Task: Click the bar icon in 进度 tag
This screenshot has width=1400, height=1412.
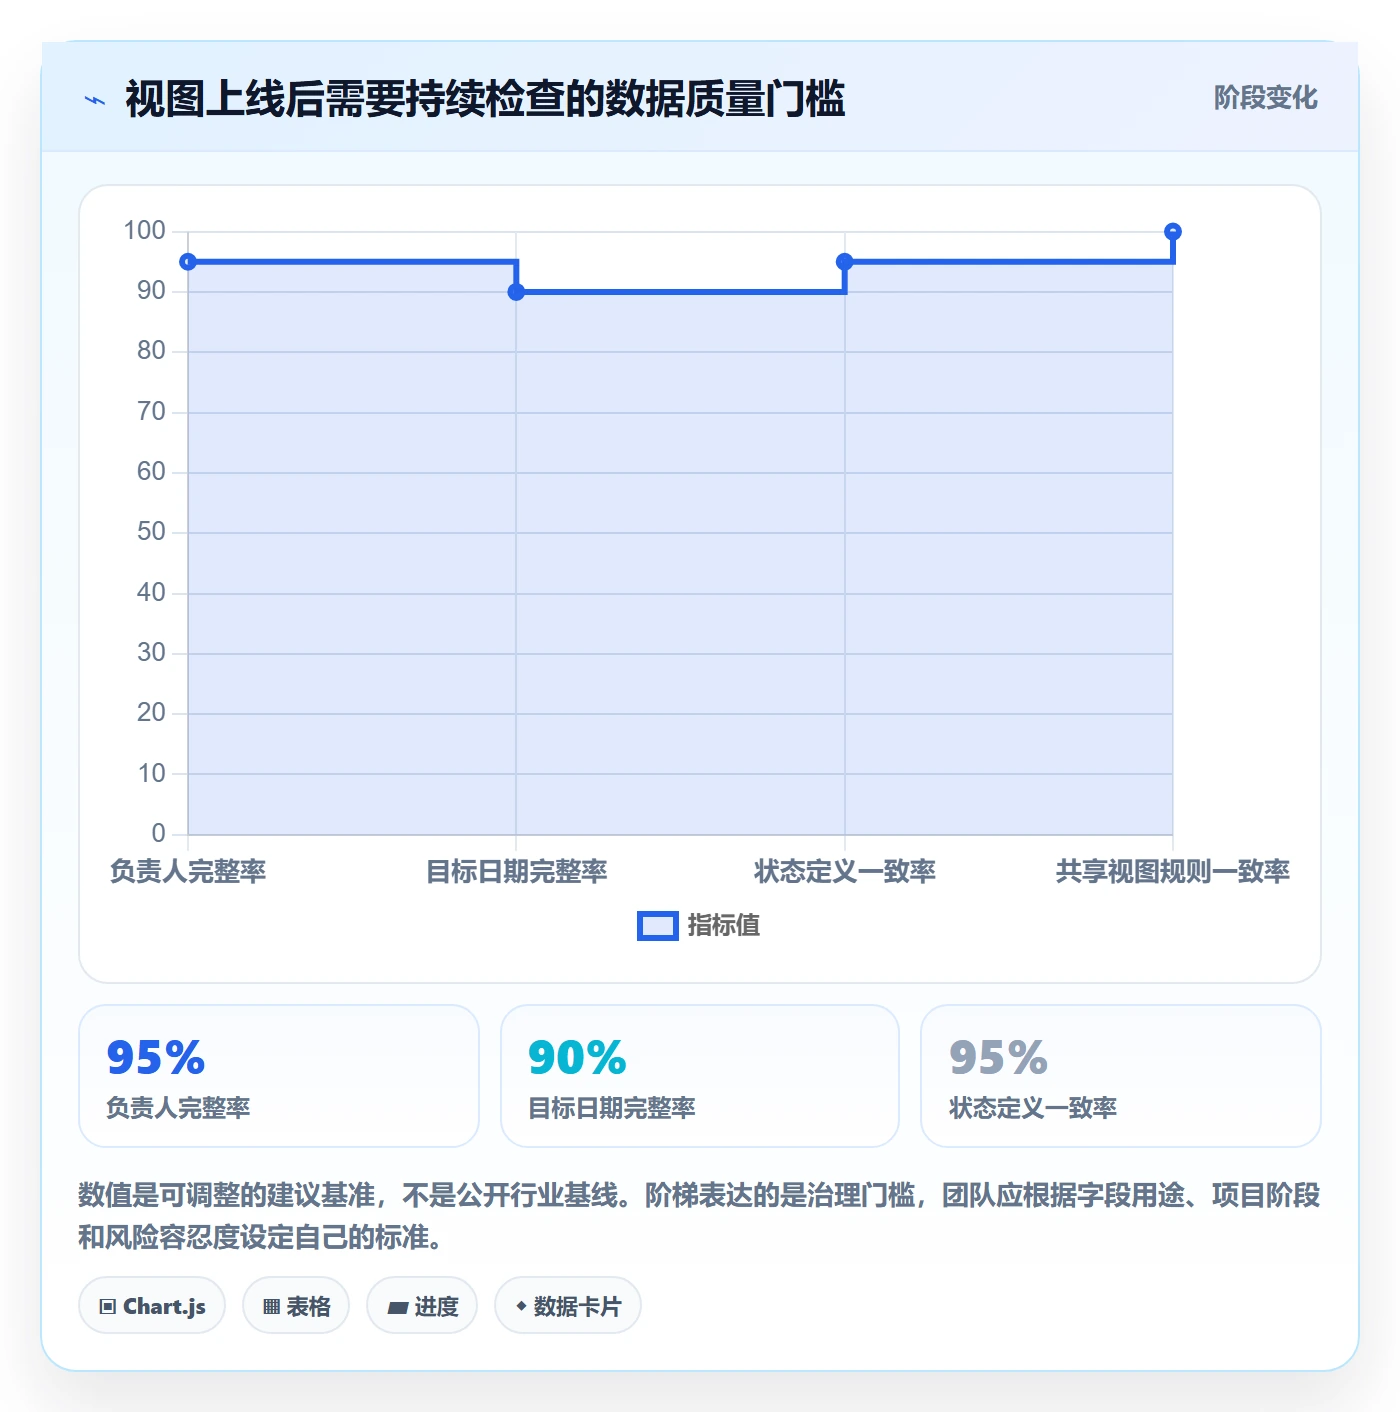Action: pyautogui.click(x=398, y=1307)
